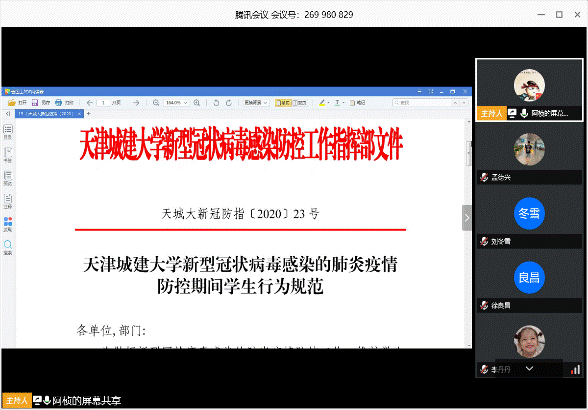Click muted mic icon beside 冬雪's participant name
588x410 pixels.
tap(484, 241)
